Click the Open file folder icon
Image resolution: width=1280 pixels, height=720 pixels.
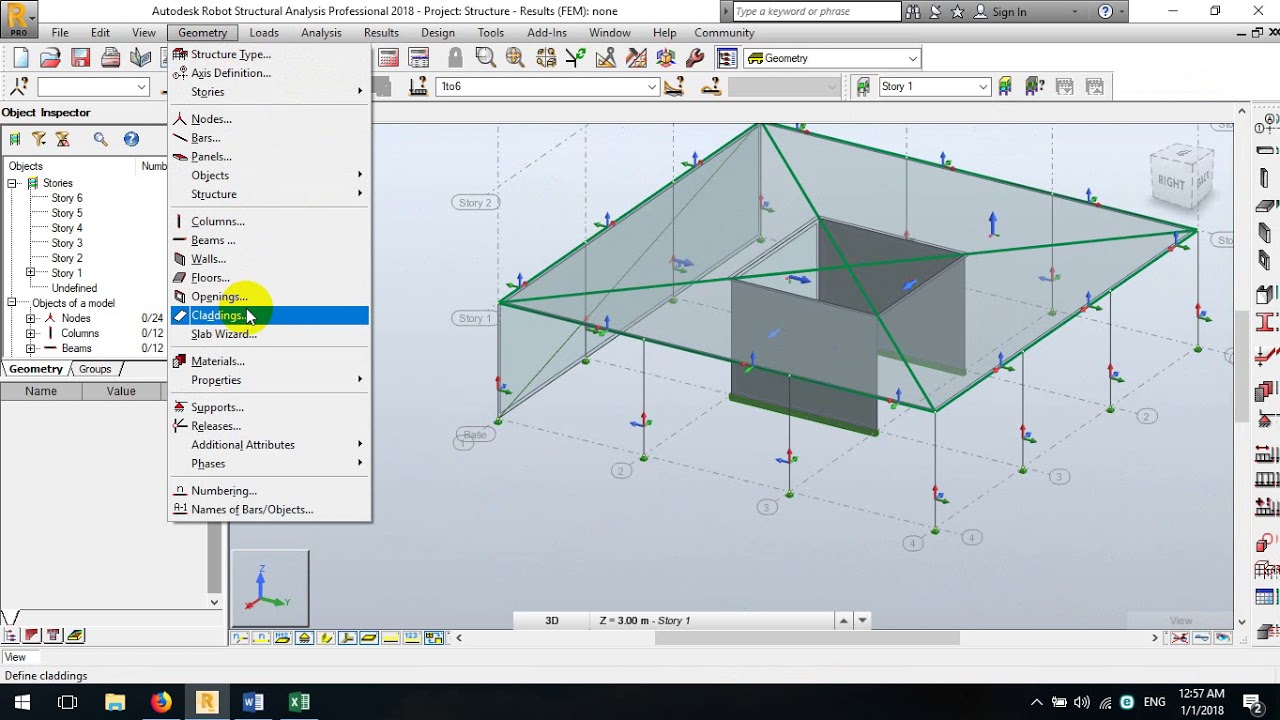[51, 58]
